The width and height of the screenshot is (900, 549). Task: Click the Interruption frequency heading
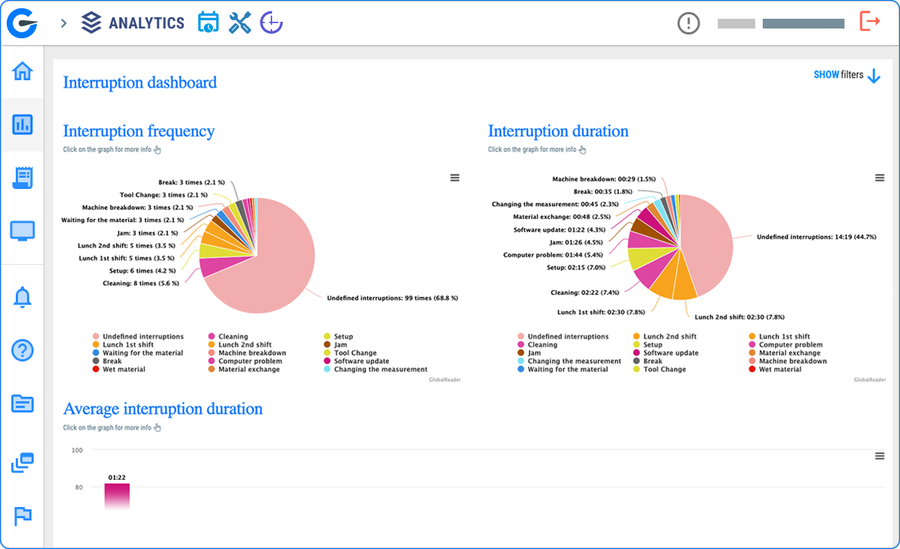(x=139, y=131)
